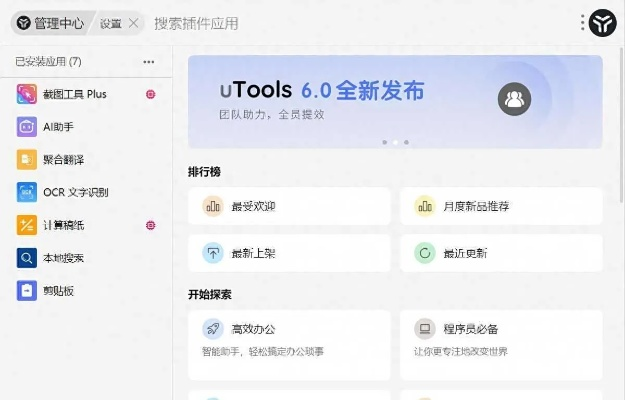This screenshot has width=625, height=400.
Task: Click the uTools logo in 管理中心 tab
Action: [24, 23]
